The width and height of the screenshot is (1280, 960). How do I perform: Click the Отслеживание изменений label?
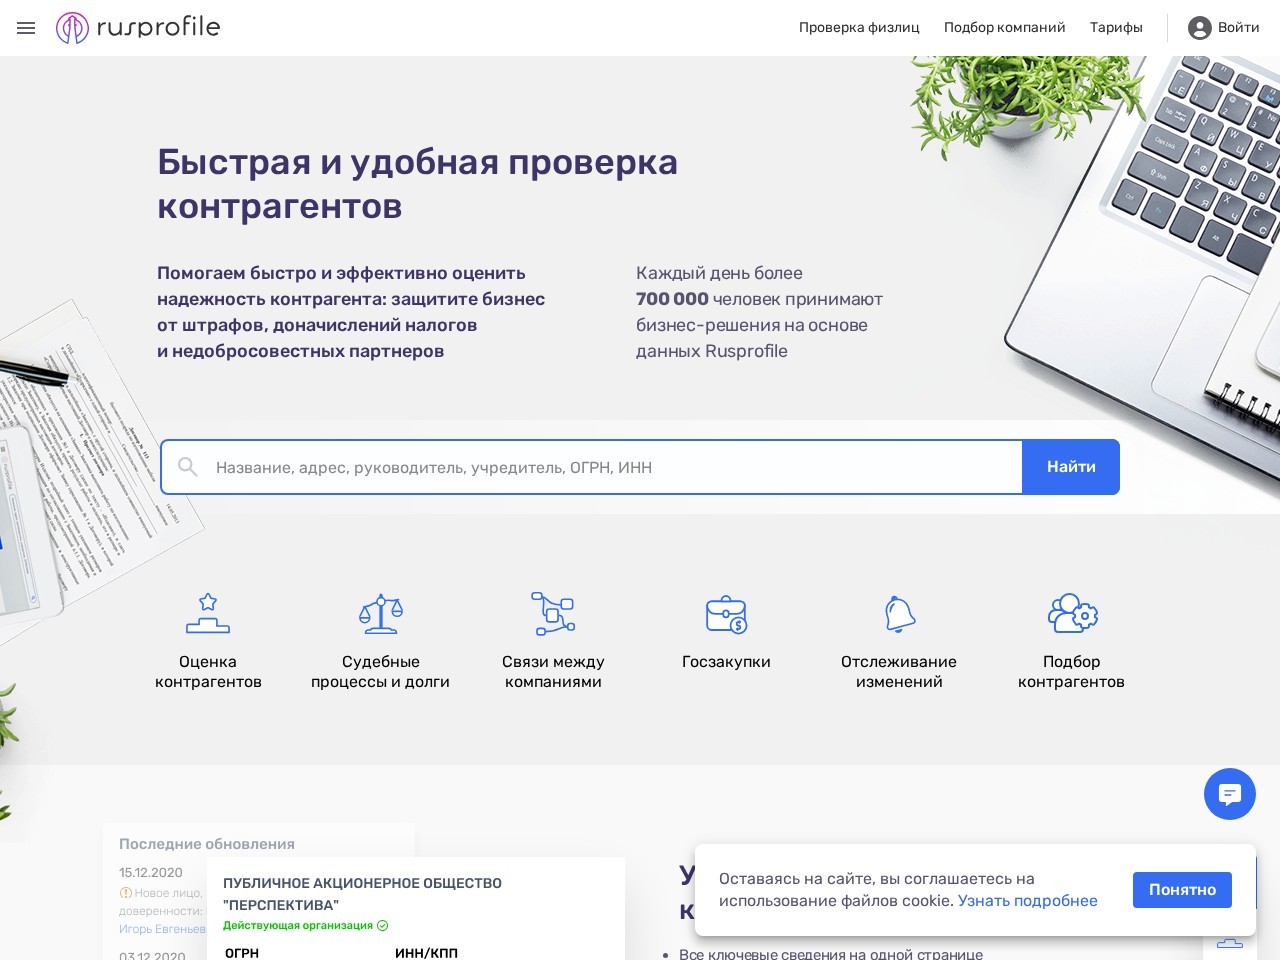899,672
